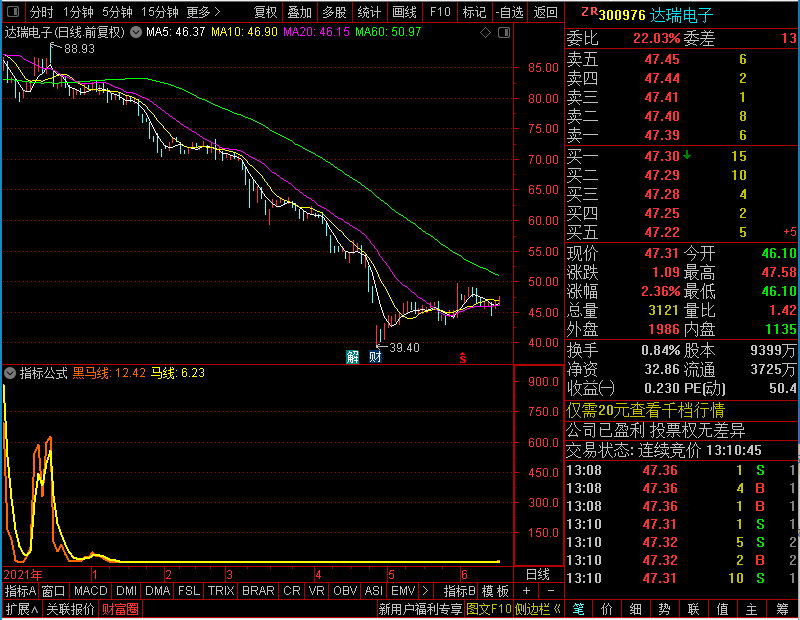The height and width of the screenshot is (620, 800).
Task: Switch indicator to BRAR
Action: [258, 591]
